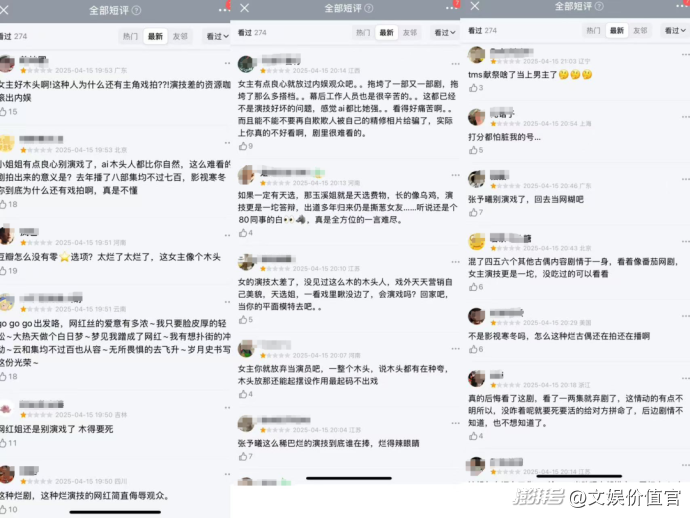Select 最新 sort in right panel
This screenshot has height=518, width=690.
(617, 30)
